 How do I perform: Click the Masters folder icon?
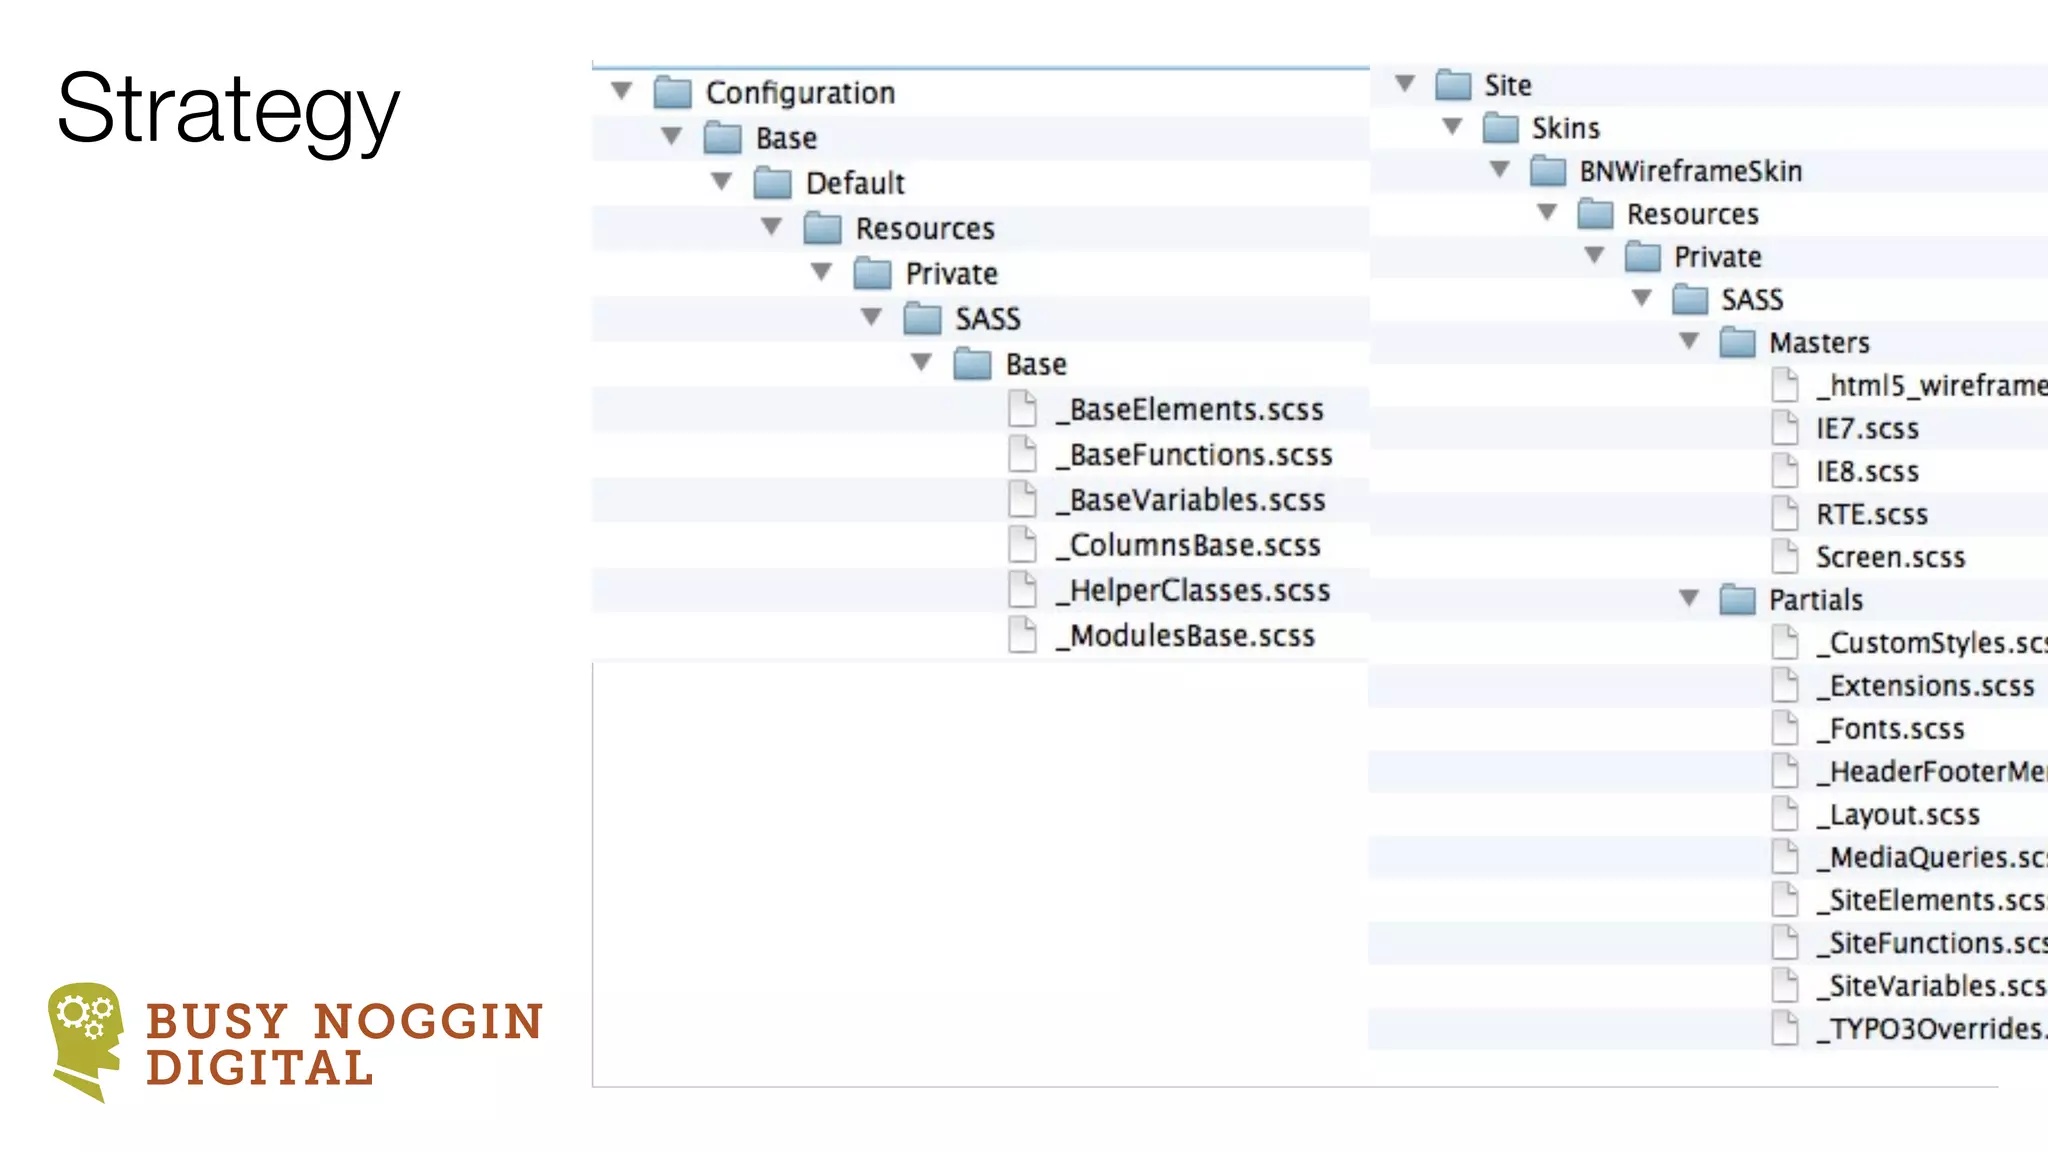tap(1737, 343)
